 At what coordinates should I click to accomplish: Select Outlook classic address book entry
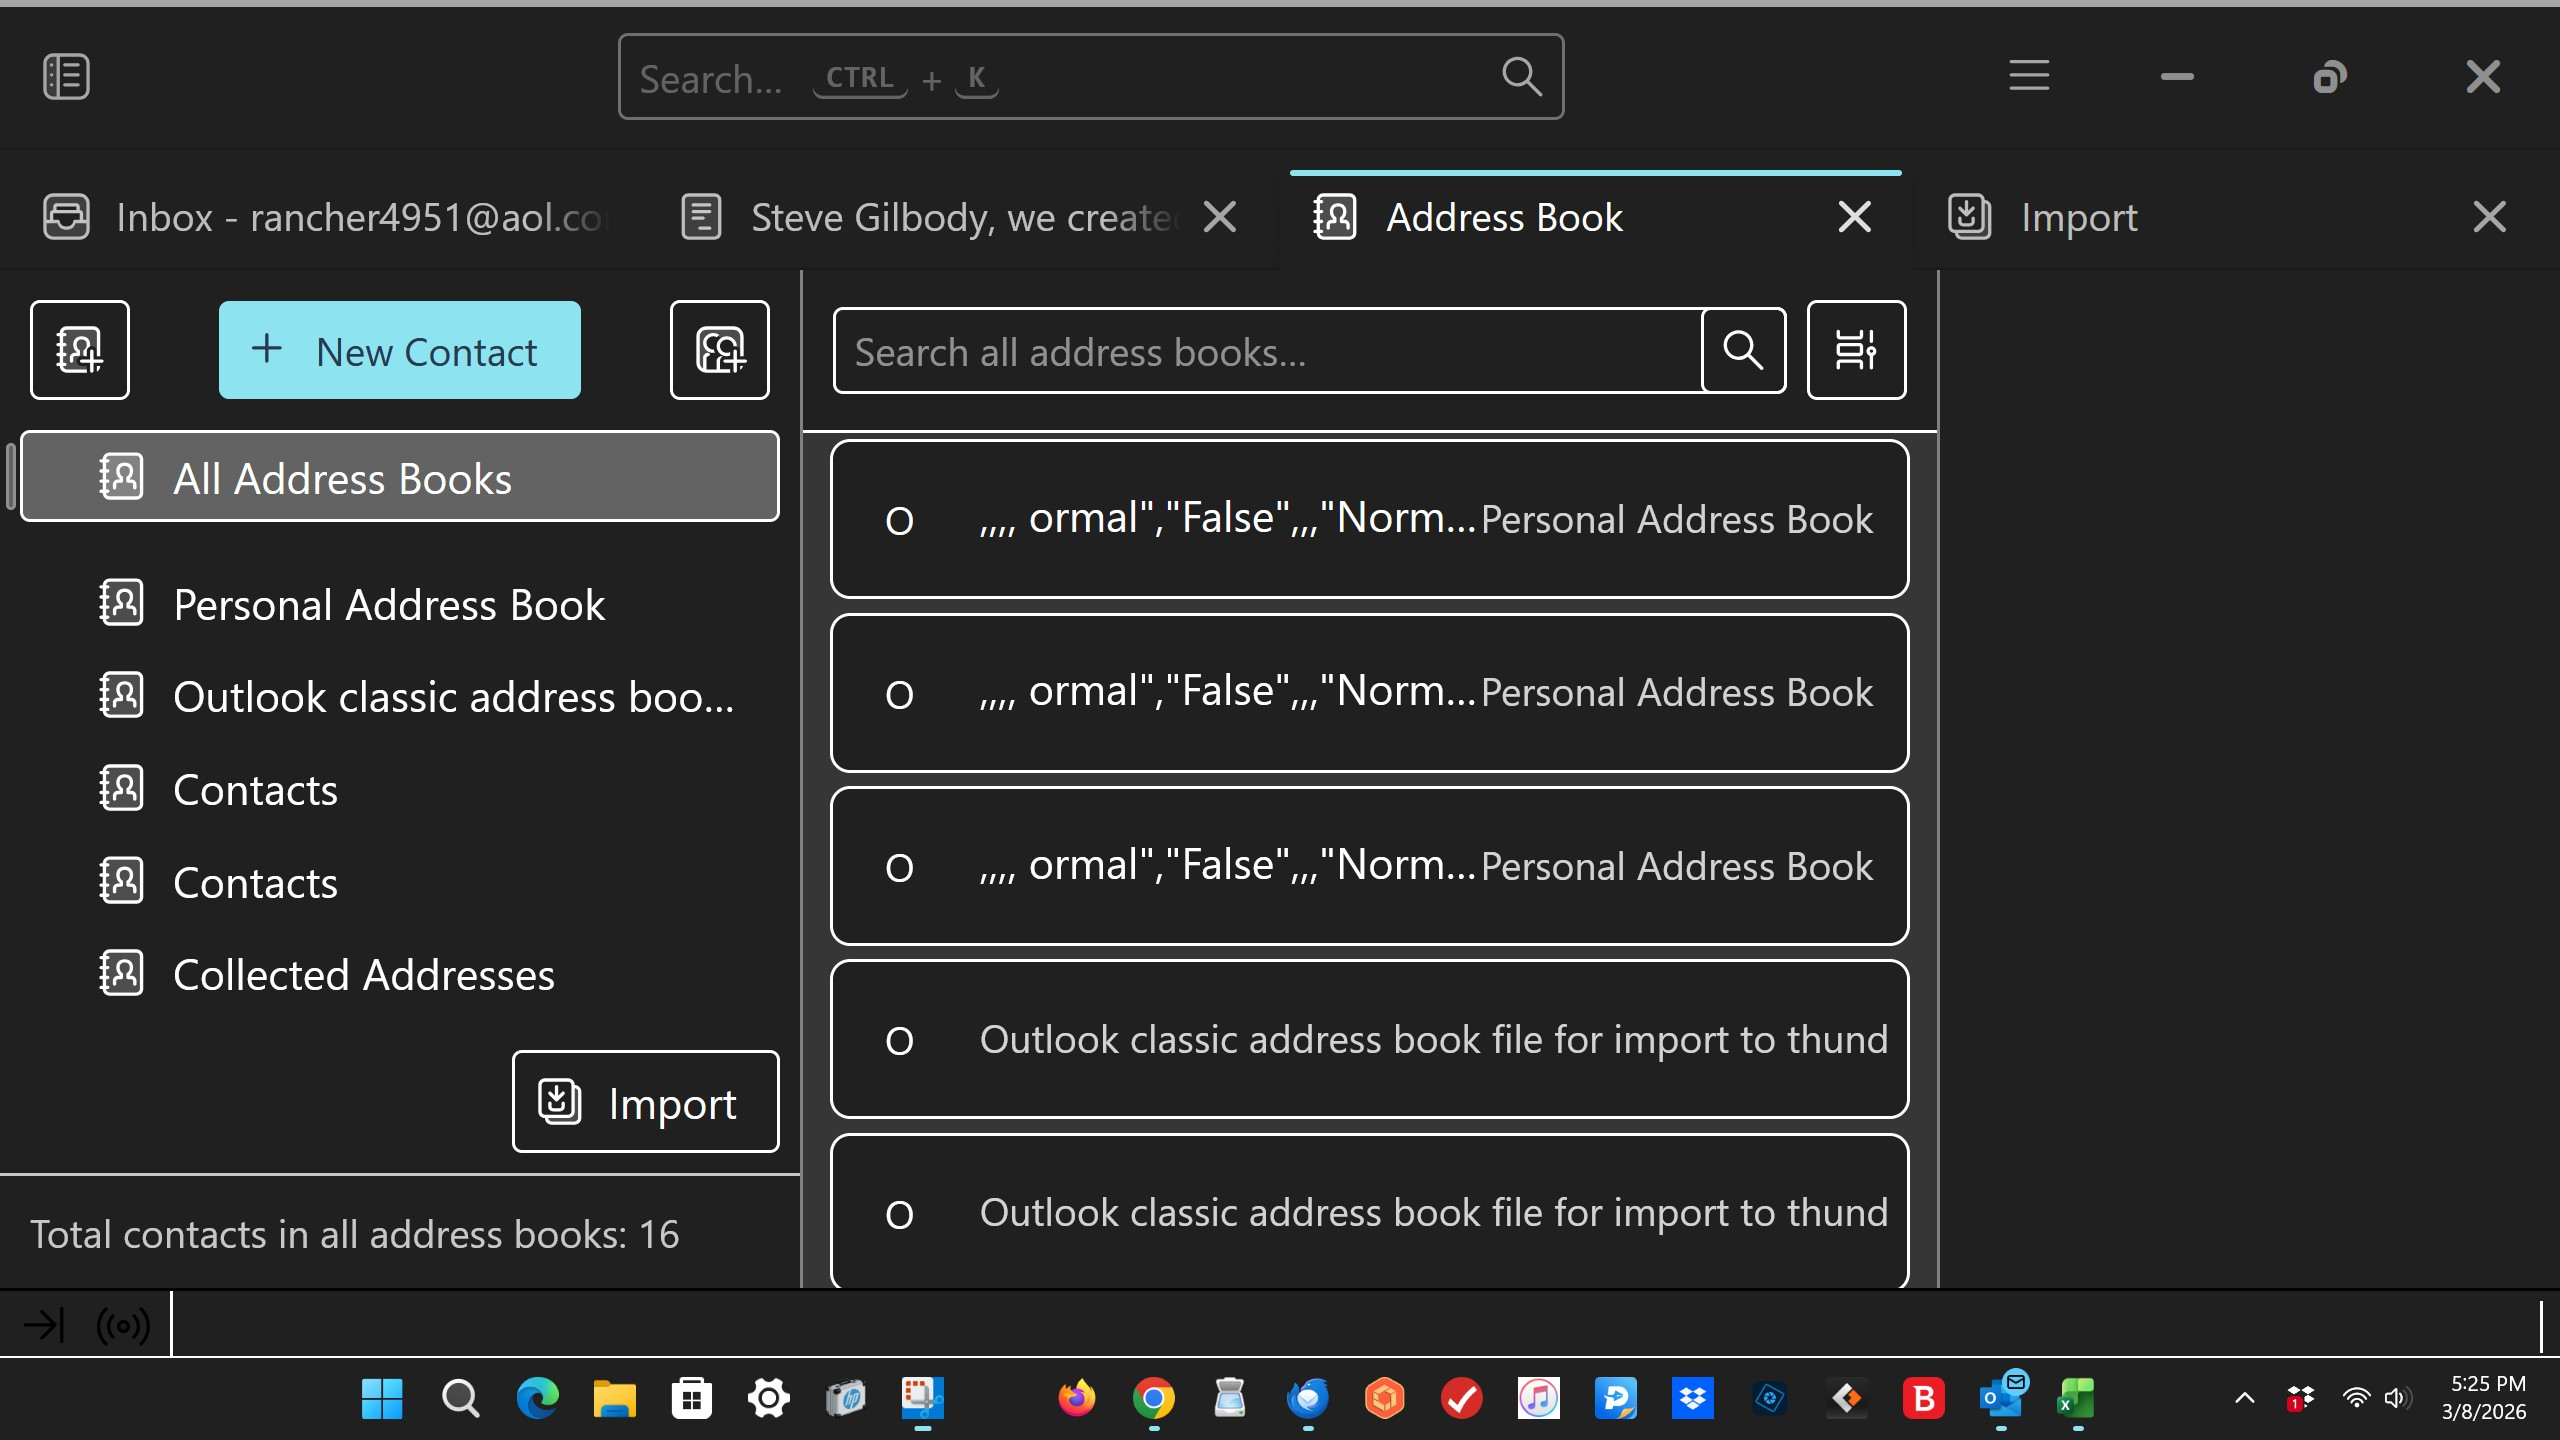(452, 697)
